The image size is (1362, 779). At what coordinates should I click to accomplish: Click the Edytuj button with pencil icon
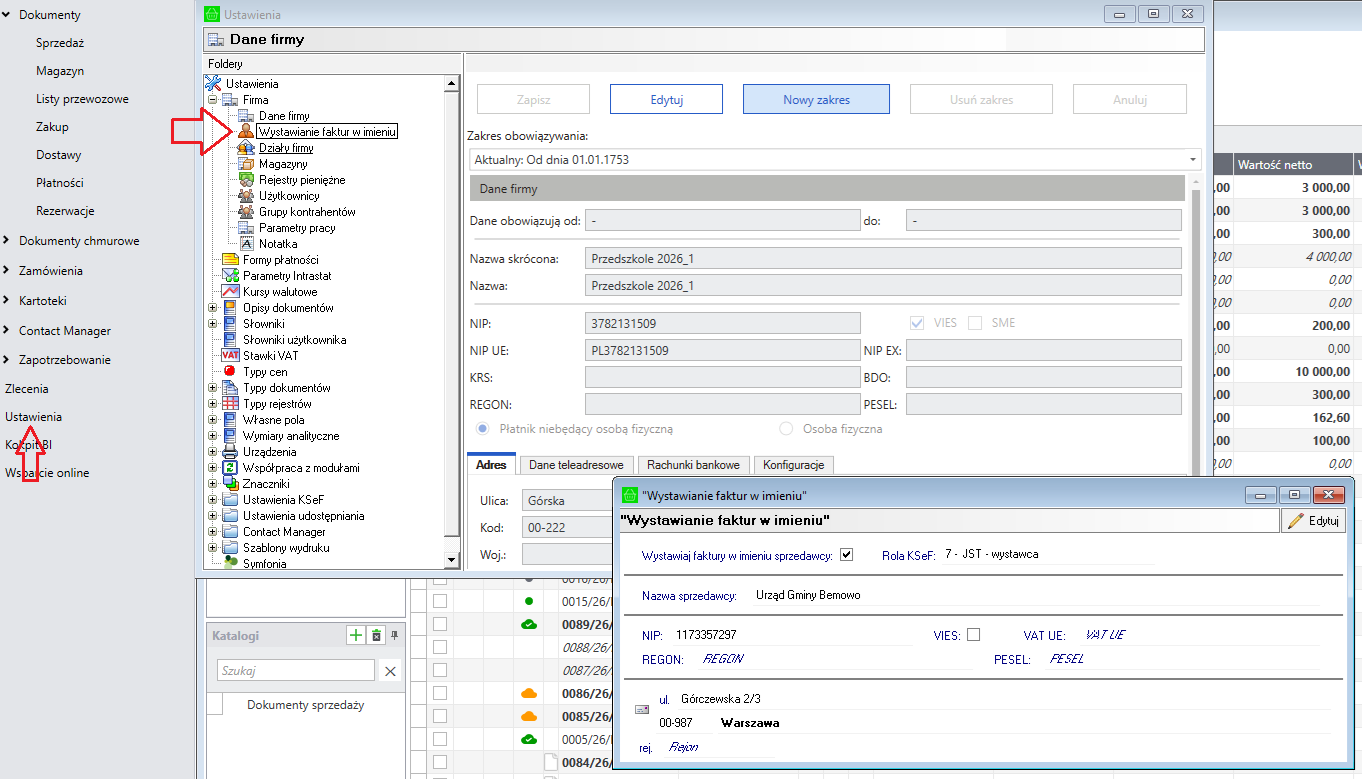[1314, 521]
